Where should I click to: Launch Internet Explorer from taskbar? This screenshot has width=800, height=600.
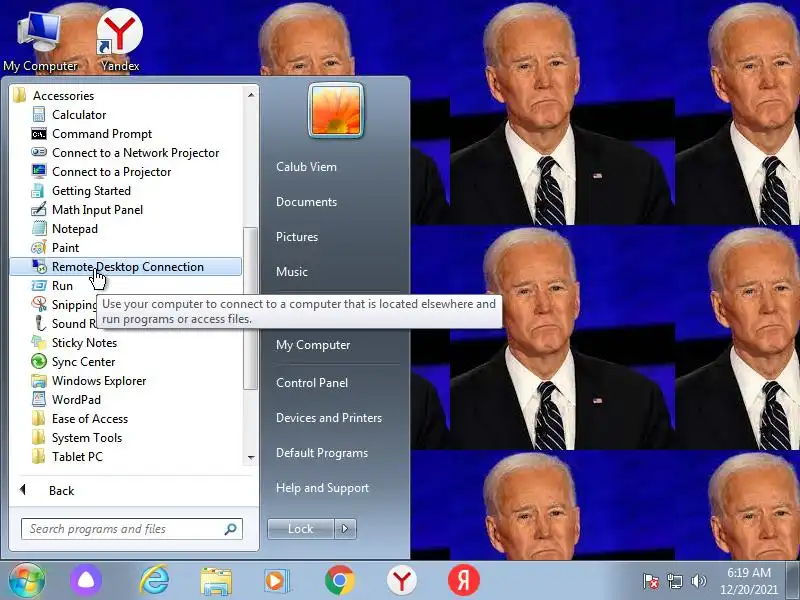(x=155, y=581)
